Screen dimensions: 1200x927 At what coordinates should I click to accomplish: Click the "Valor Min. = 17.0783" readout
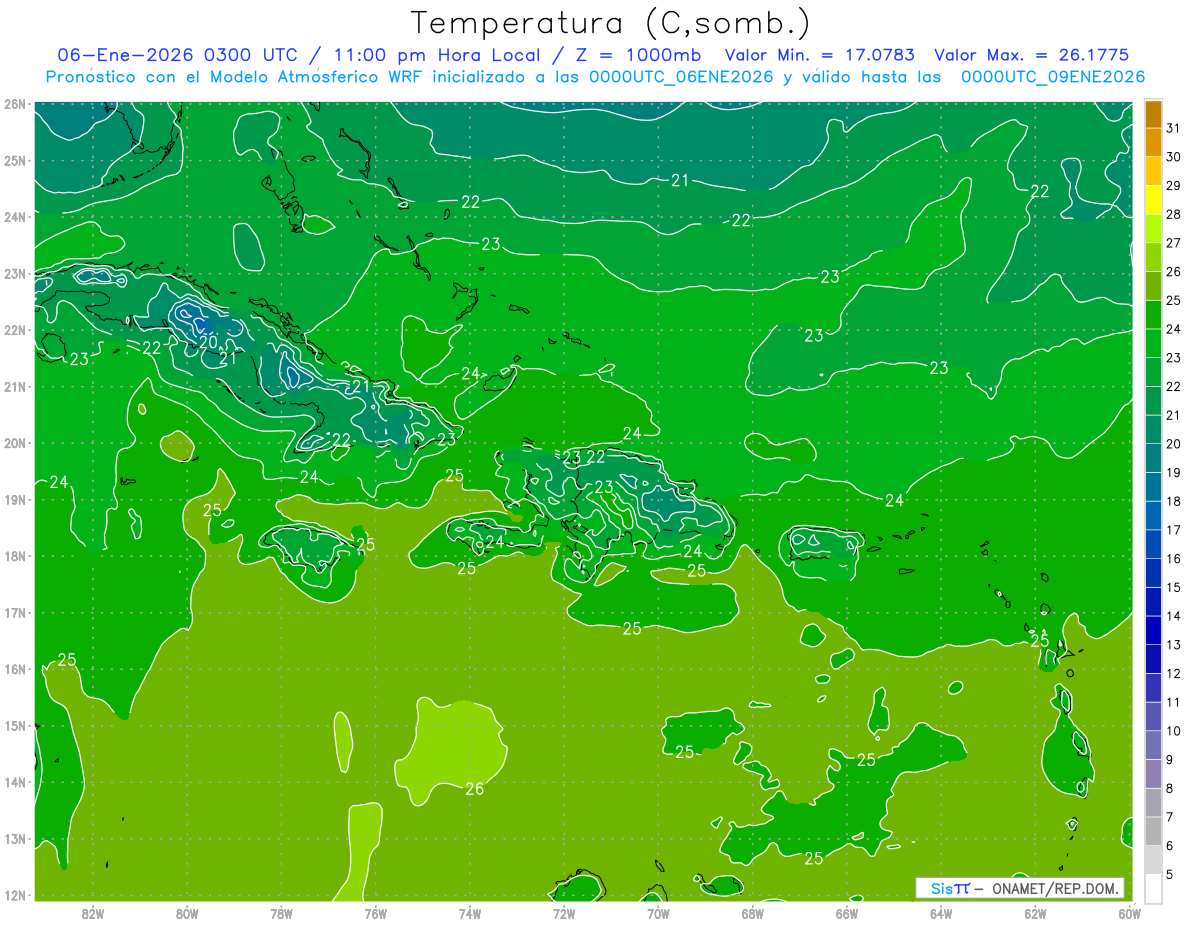[821, 55]
